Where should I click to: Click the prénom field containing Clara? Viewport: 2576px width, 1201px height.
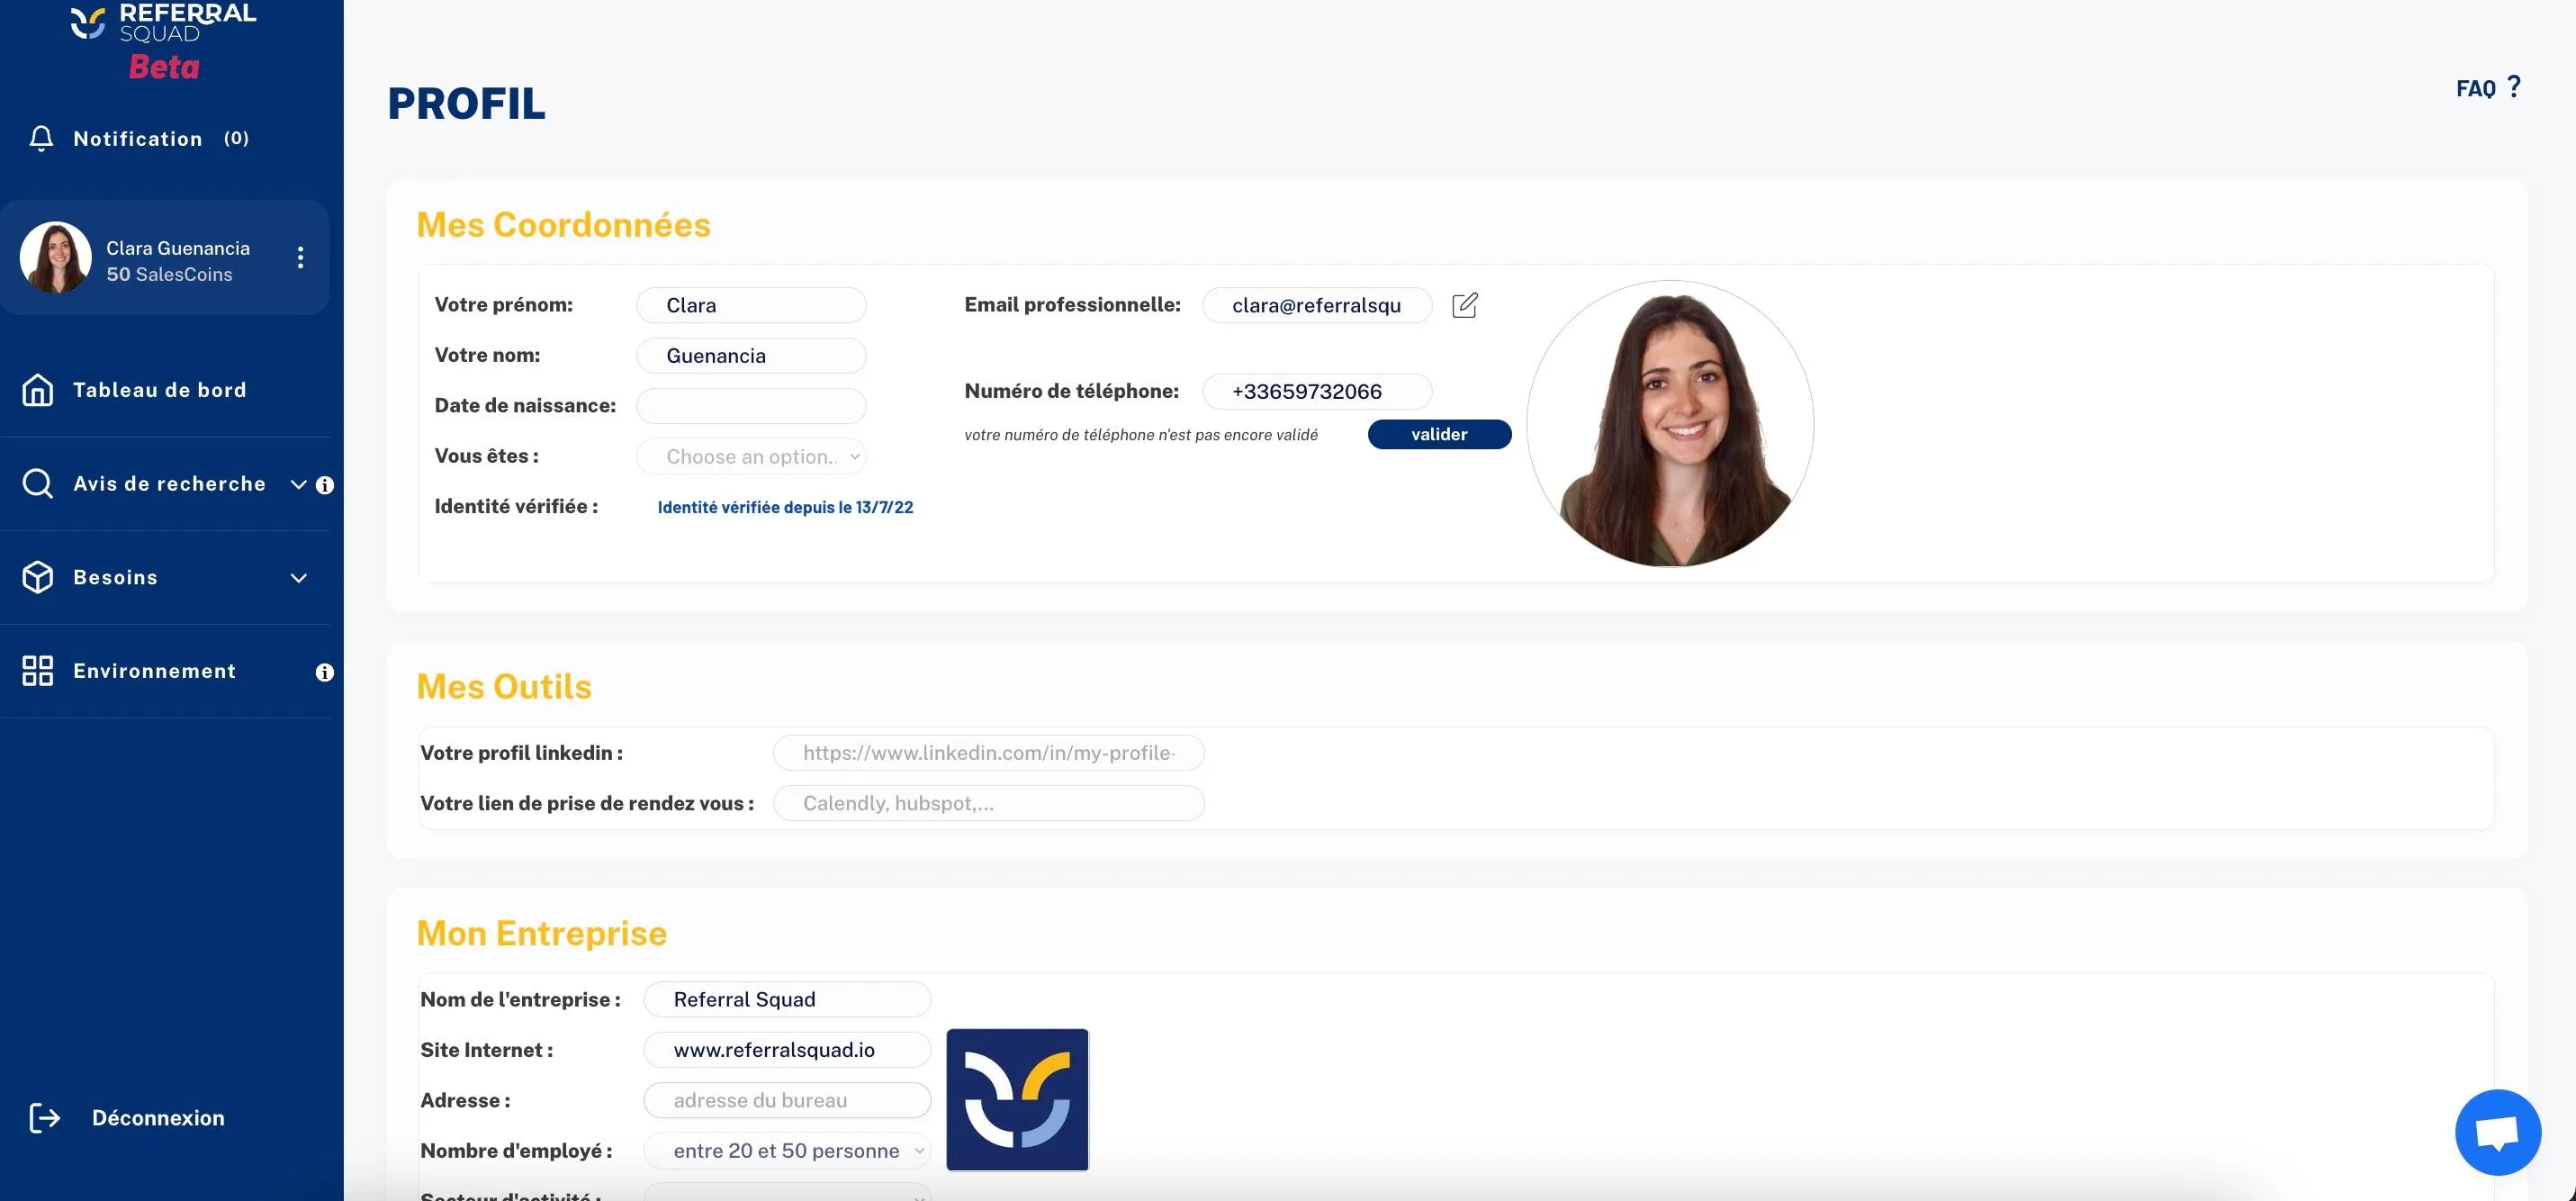(x=751, y=305)
